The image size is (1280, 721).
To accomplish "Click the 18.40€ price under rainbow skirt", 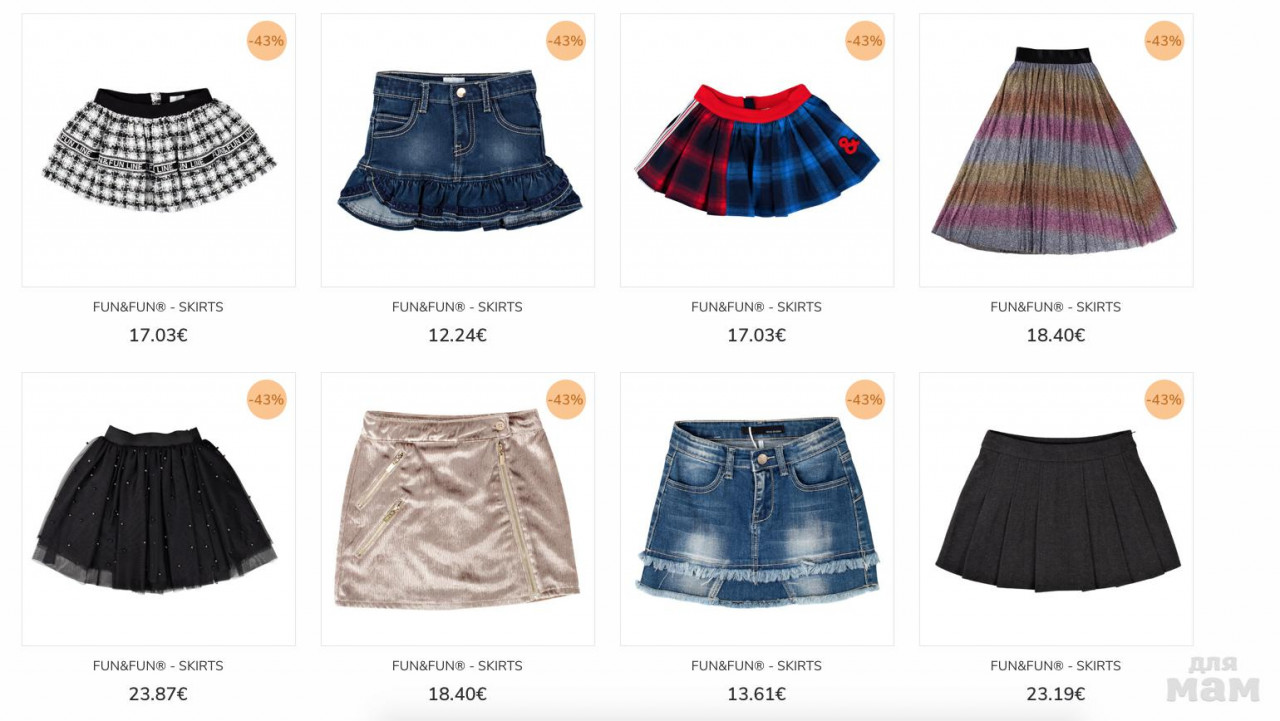I will point(1056,335).
